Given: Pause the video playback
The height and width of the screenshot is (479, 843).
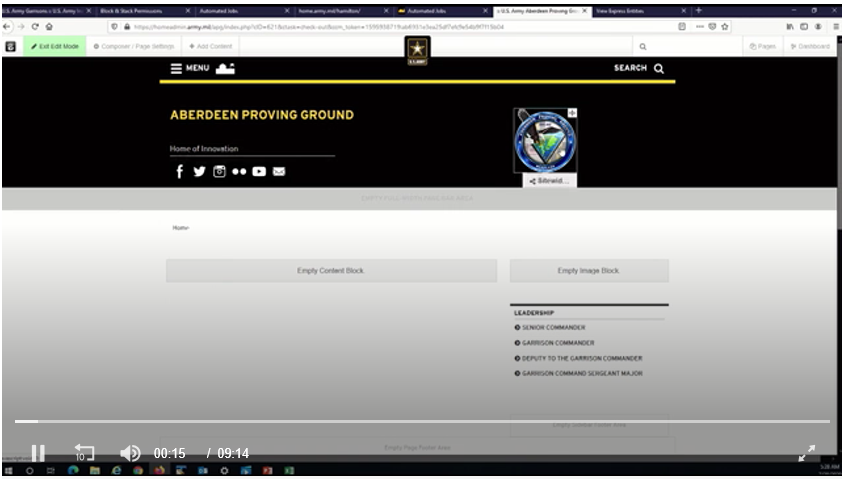Looking at the screenshot, I should coord(38,453).
